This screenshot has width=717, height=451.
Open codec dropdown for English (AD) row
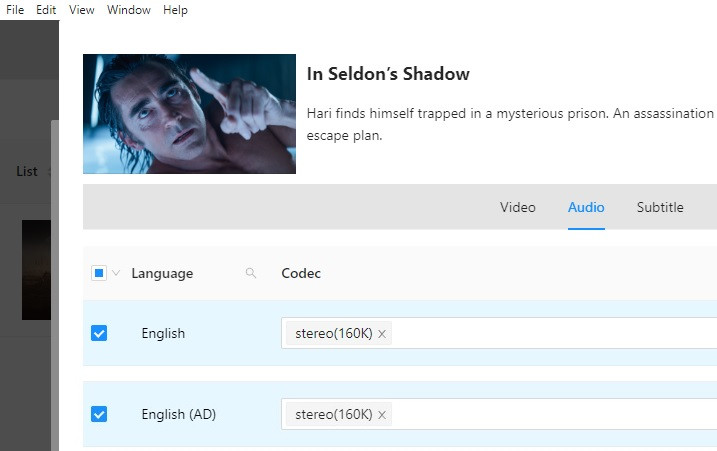point(550,413)
